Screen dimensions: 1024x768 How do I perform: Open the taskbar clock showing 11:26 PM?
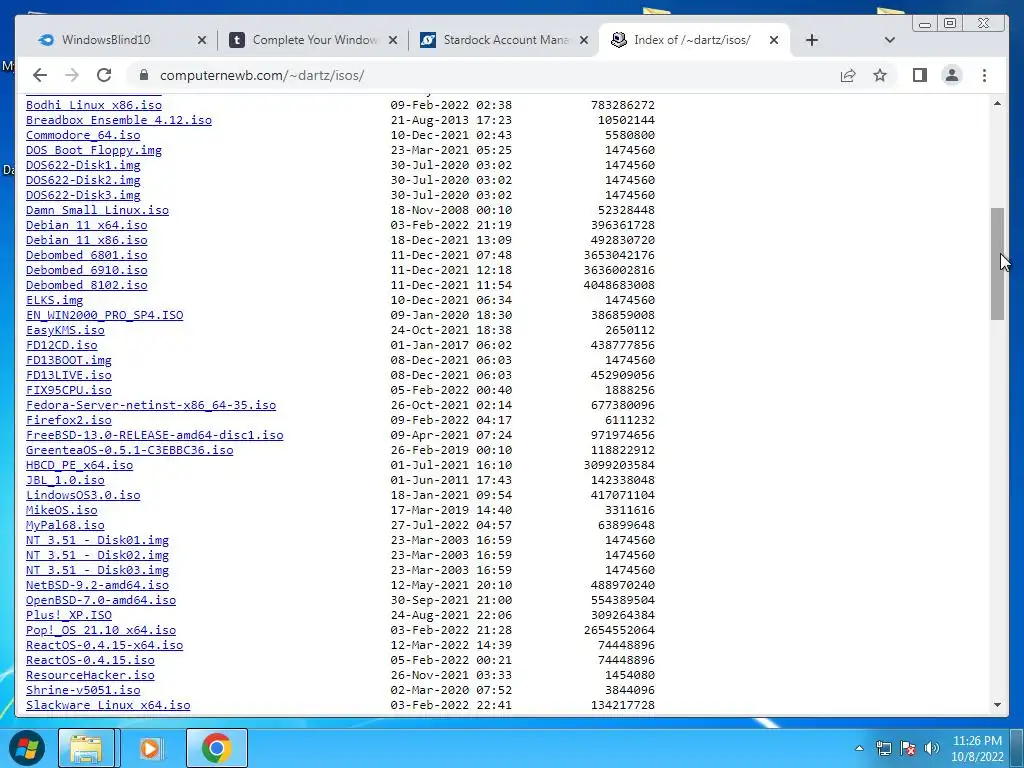point(977,748)
